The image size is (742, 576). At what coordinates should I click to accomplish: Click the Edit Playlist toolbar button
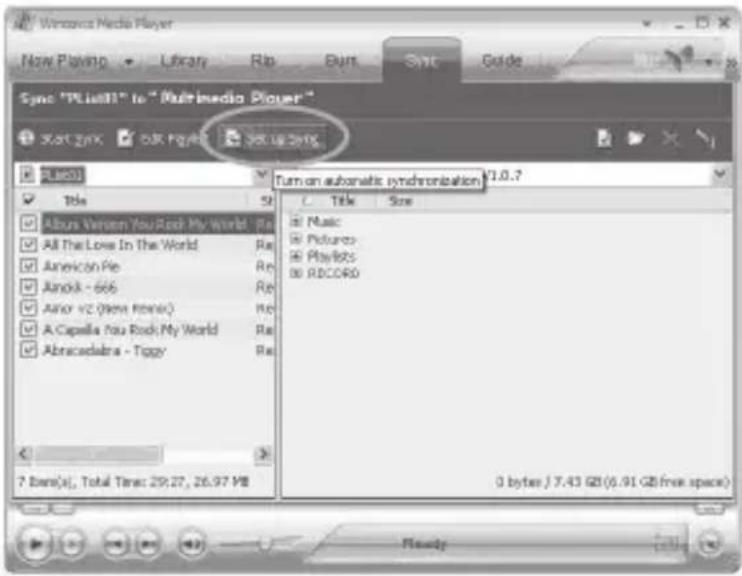click(x=162, y=139)
